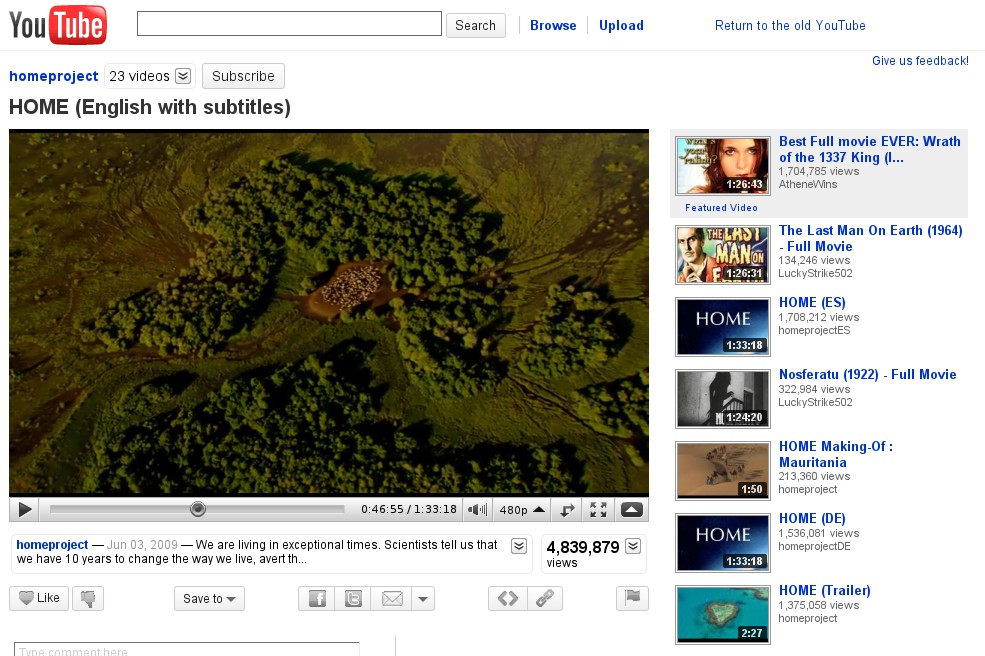Open the 480p quality menu
The image size is (985, 656).
[521, 510]
